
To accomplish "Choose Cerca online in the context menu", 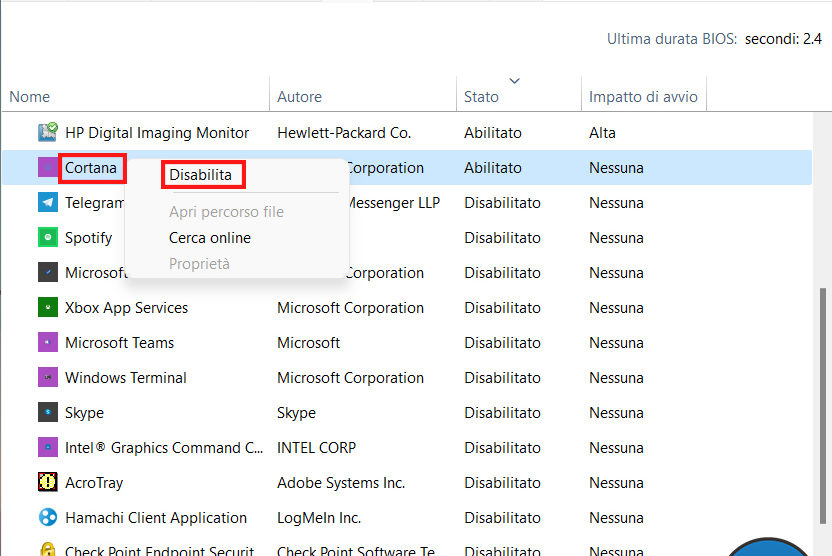I will (210, 238).
